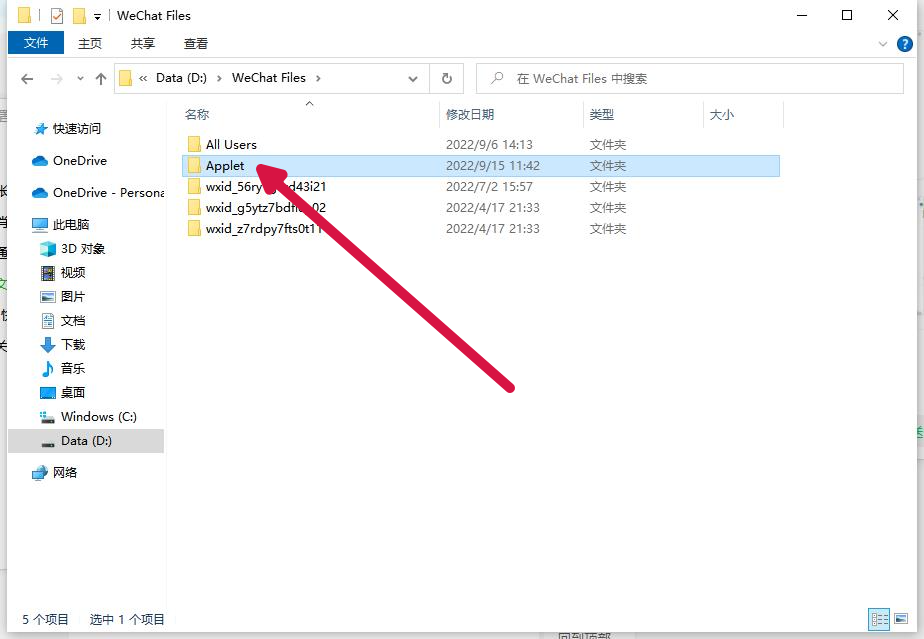Viewport: 924px width, 639px height.
Task: Switch to the 共享 ribbon tab
Action: click(x=143, y=43)
